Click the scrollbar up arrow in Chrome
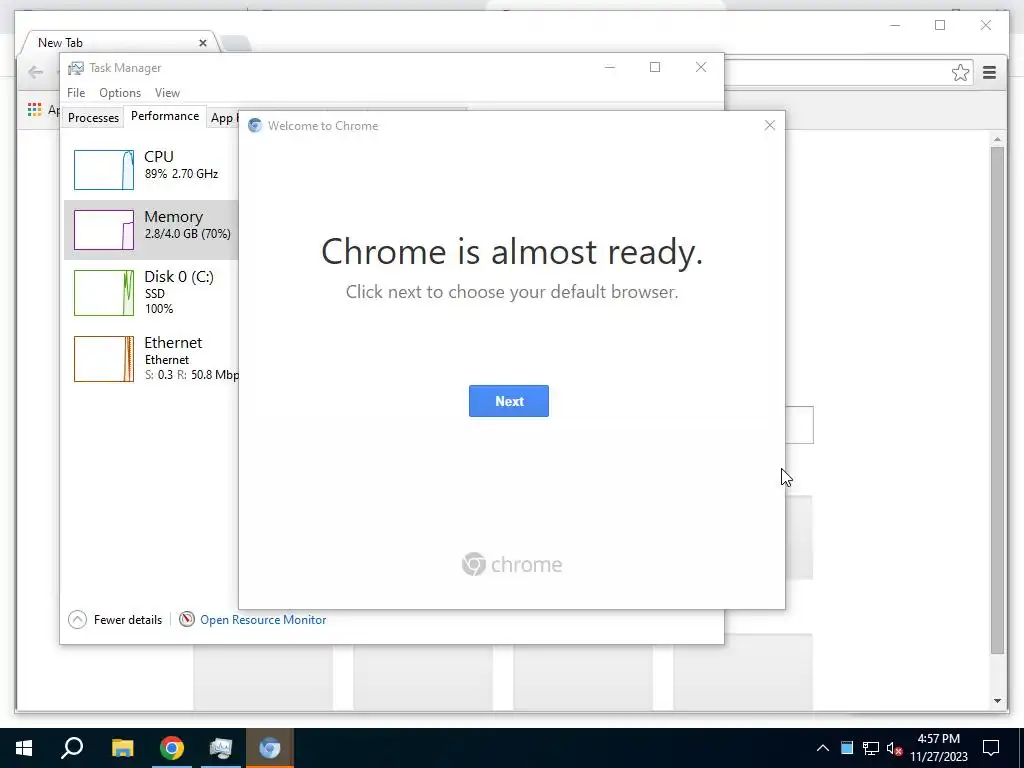This screenshot has height=768, width=1024. click(997, 139)
